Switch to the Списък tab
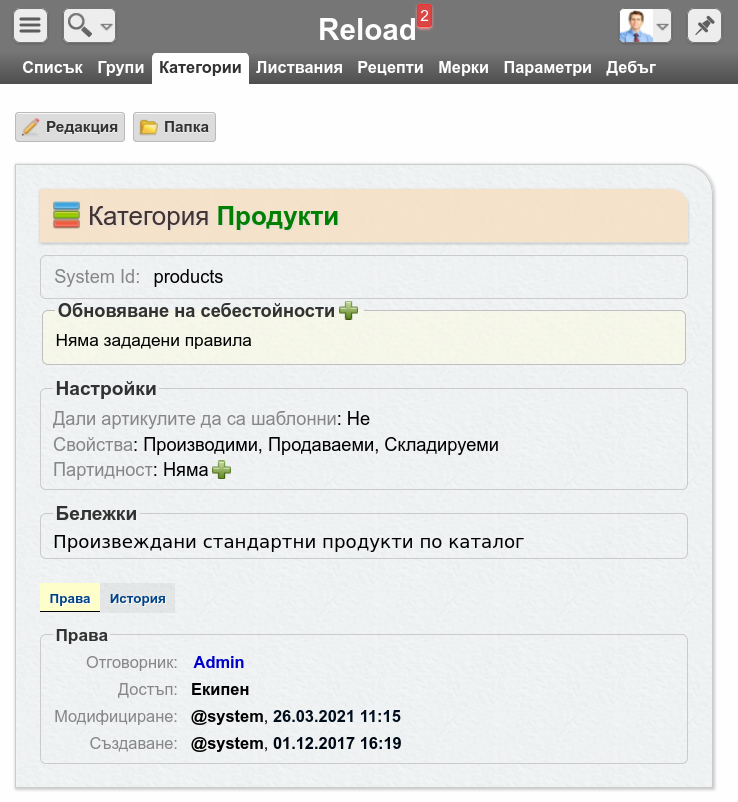738x802 pixels. [x=52, y=68]
